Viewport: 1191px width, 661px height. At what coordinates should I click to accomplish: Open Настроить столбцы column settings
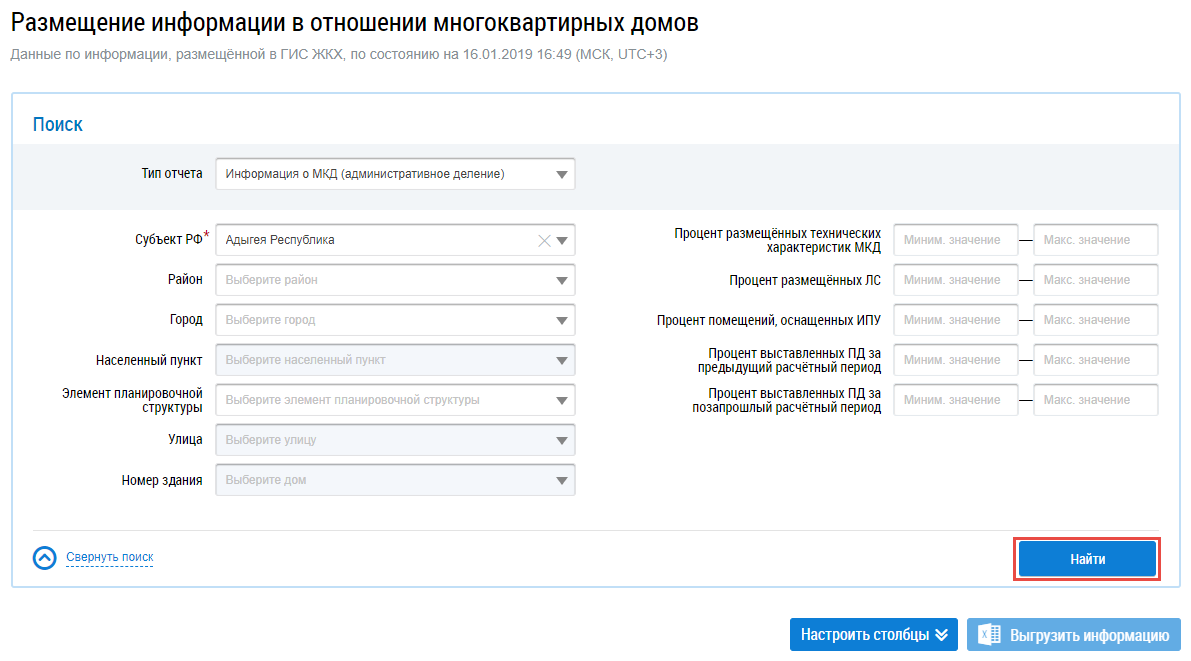(x=873, y=635)
